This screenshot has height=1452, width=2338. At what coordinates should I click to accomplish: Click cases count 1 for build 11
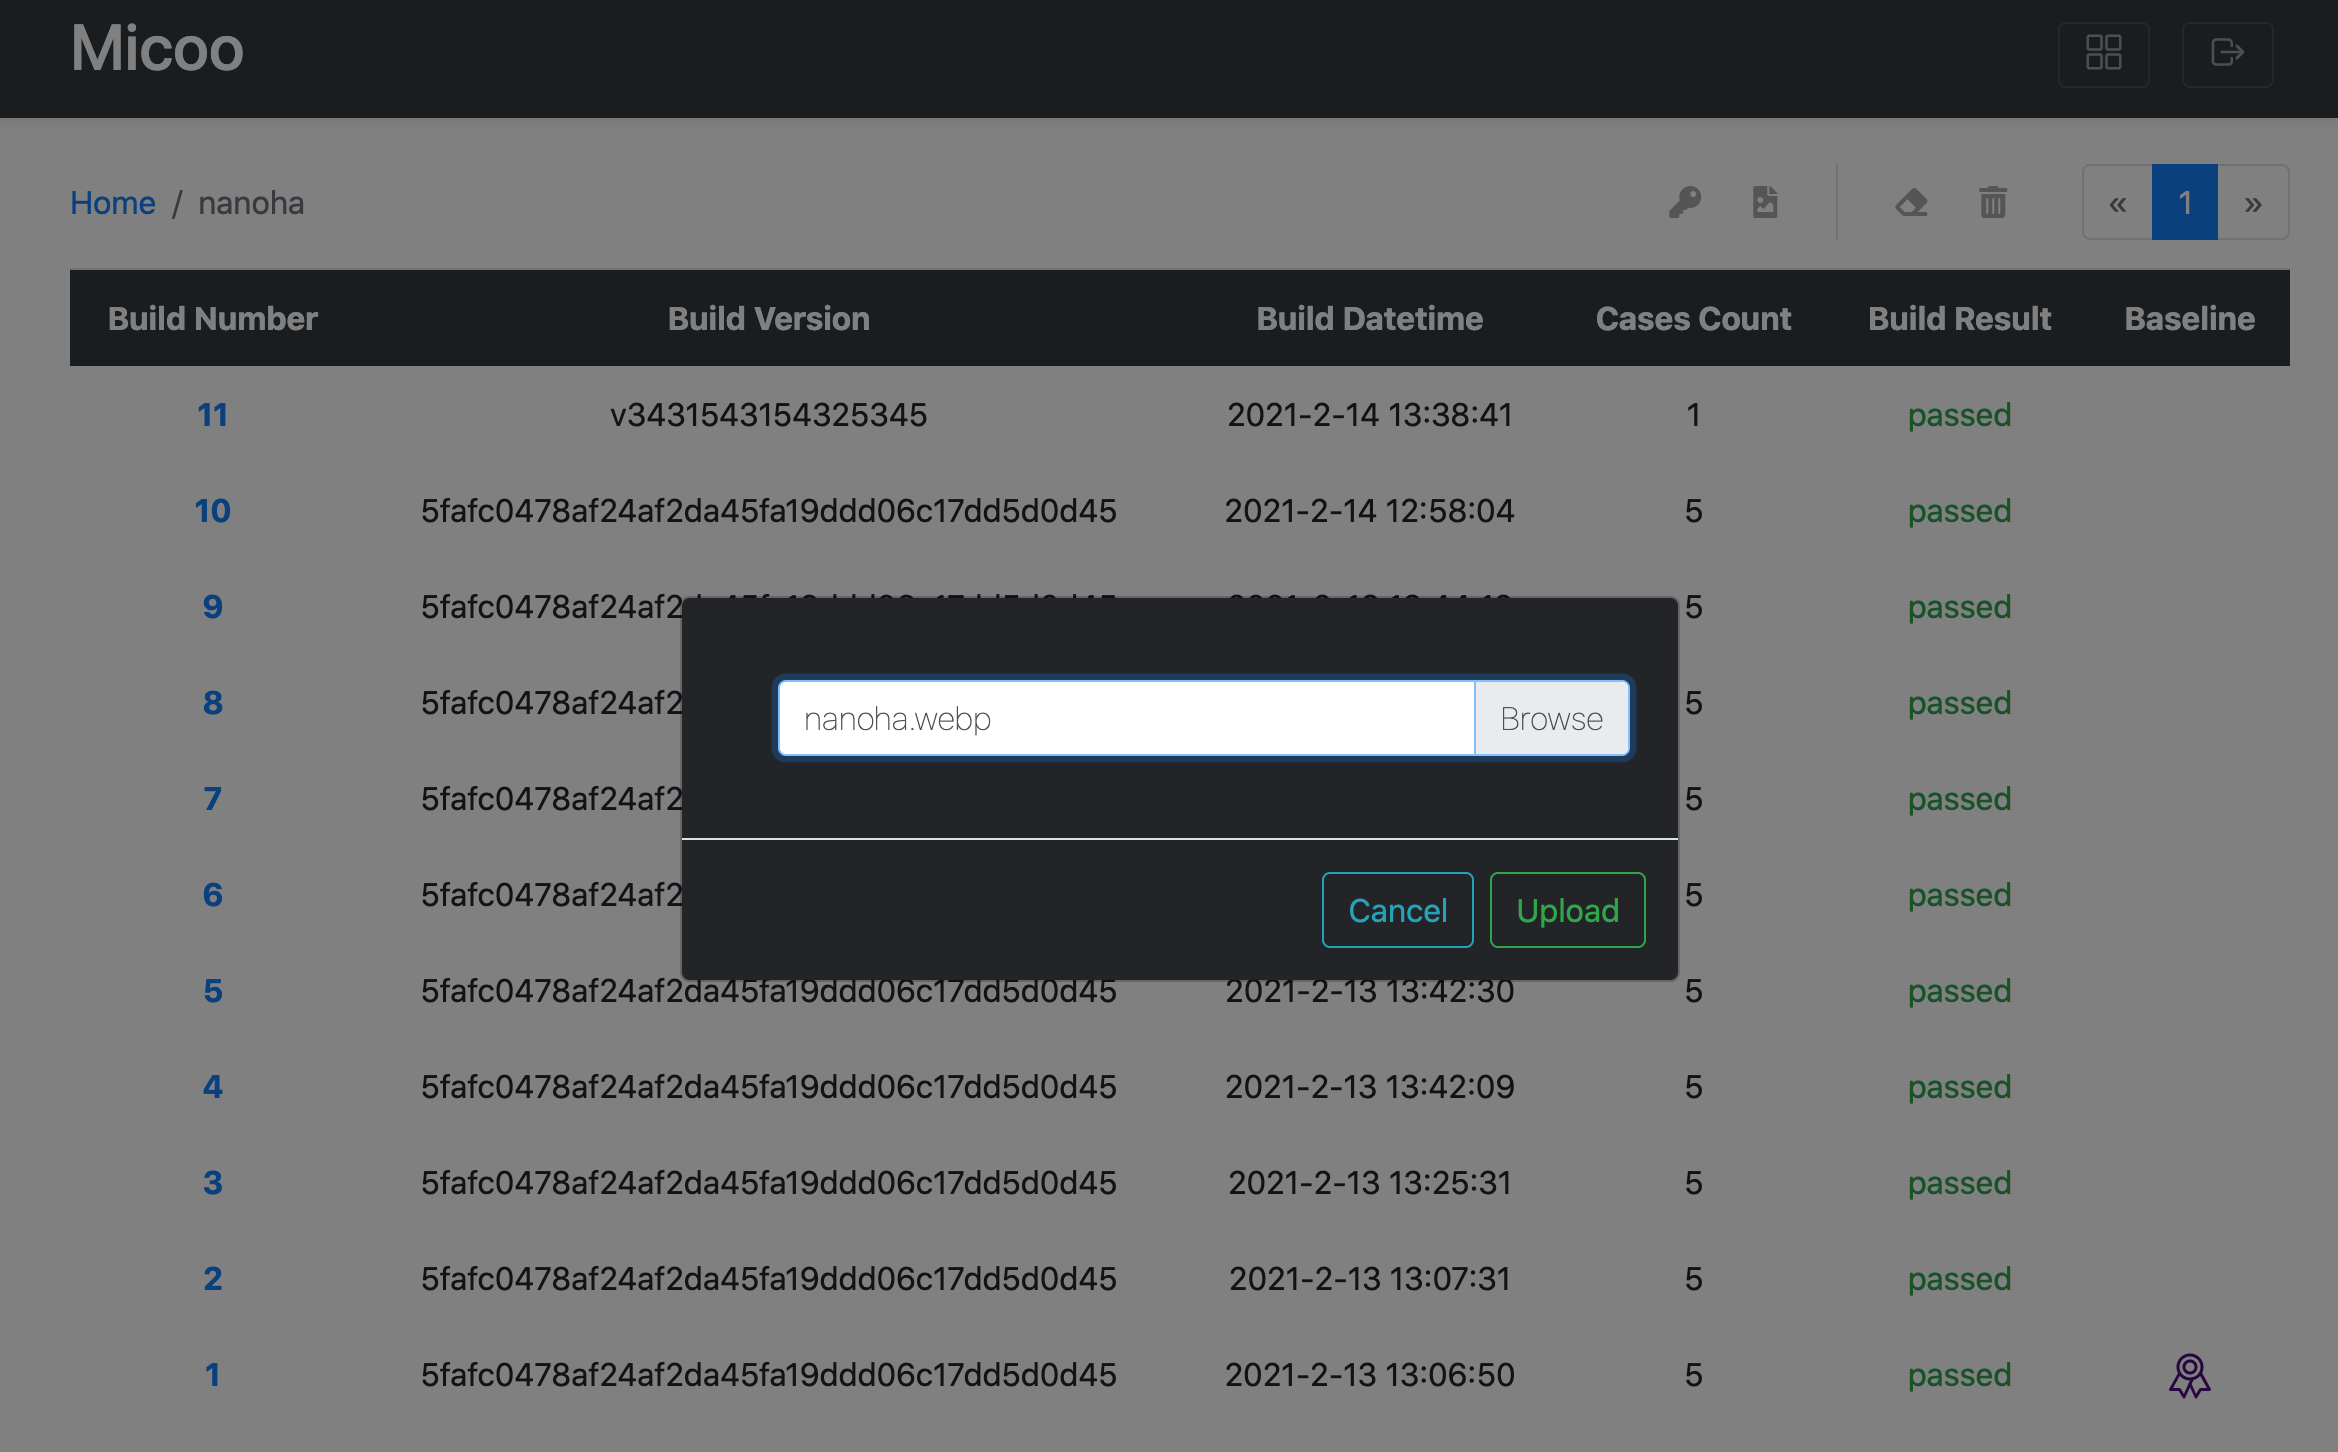[x=1693, y=415]
